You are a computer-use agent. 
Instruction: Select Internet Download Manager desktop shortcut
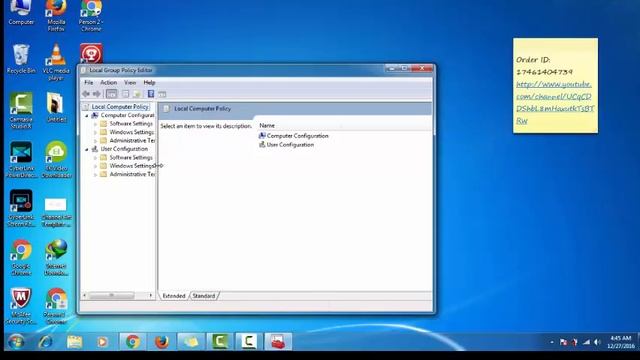[56, 258]
